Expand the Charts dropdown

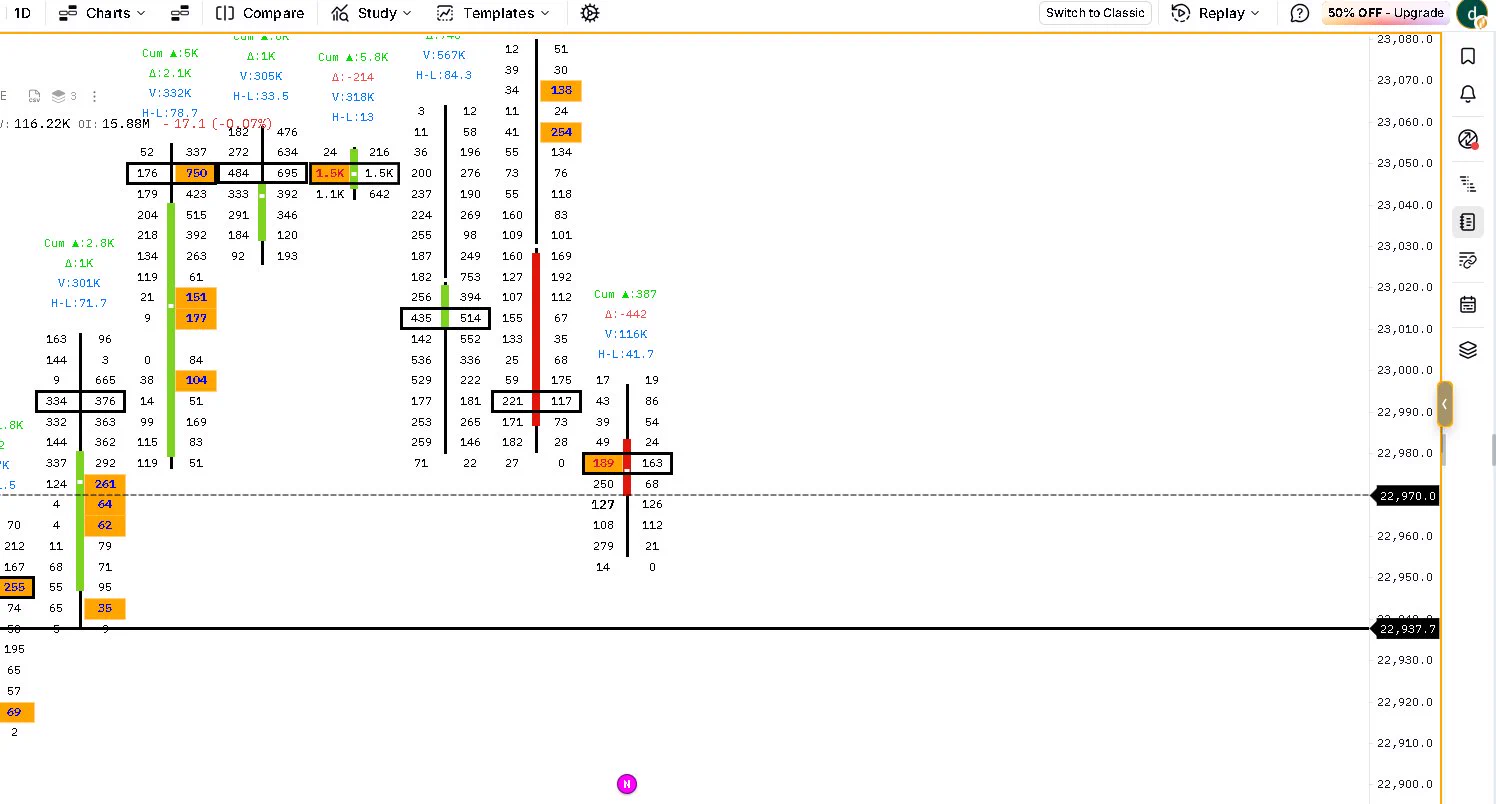pos(102,13)
